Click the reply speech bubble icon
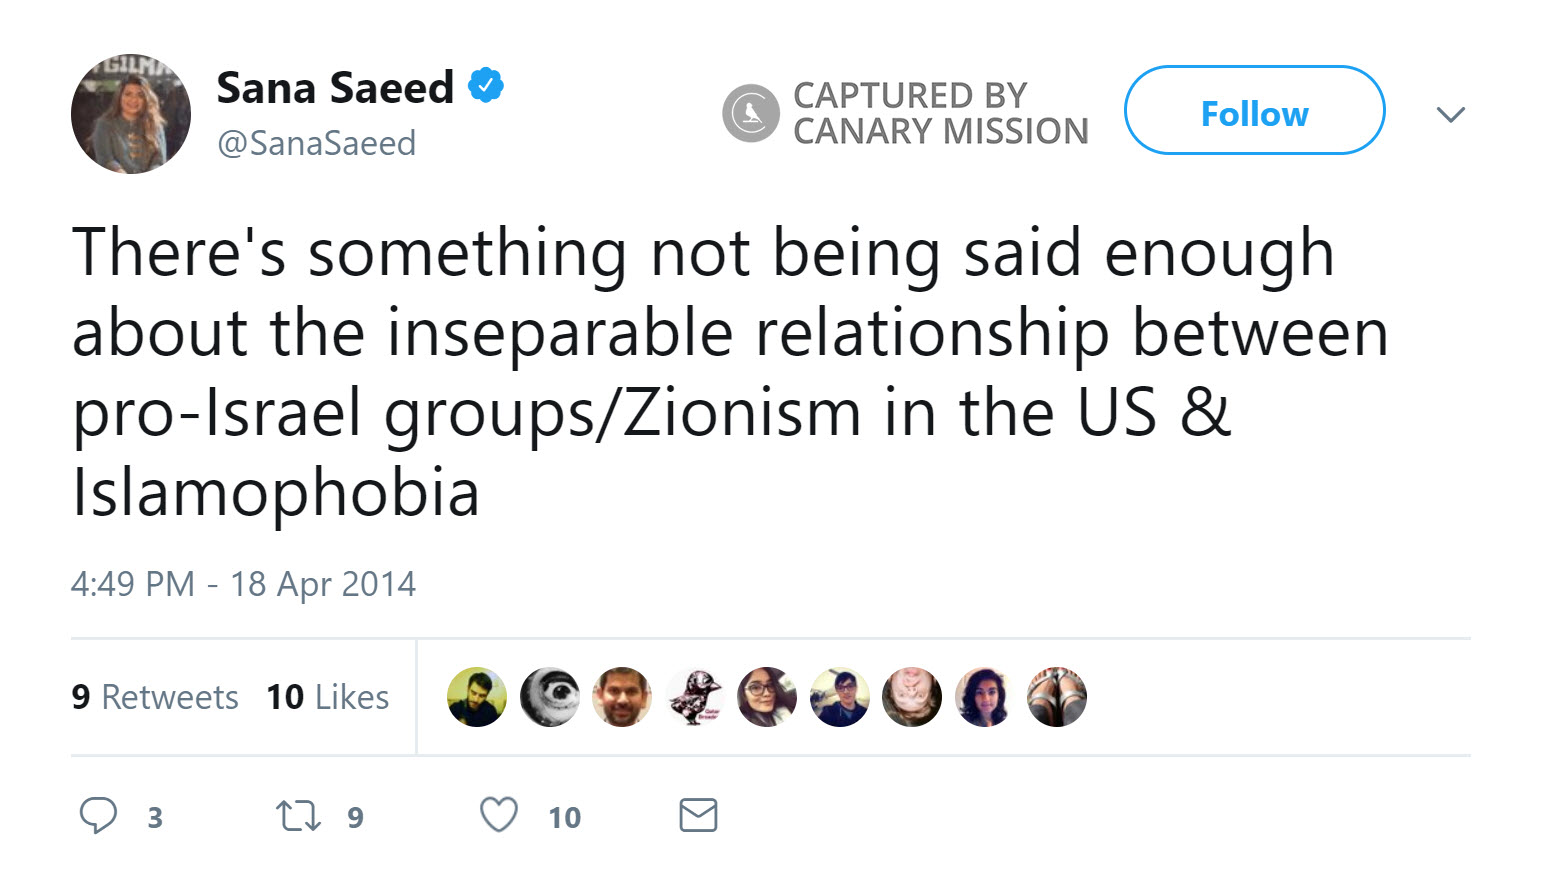The height and width of the screenshot is (882, 1550). click(98, 815)
